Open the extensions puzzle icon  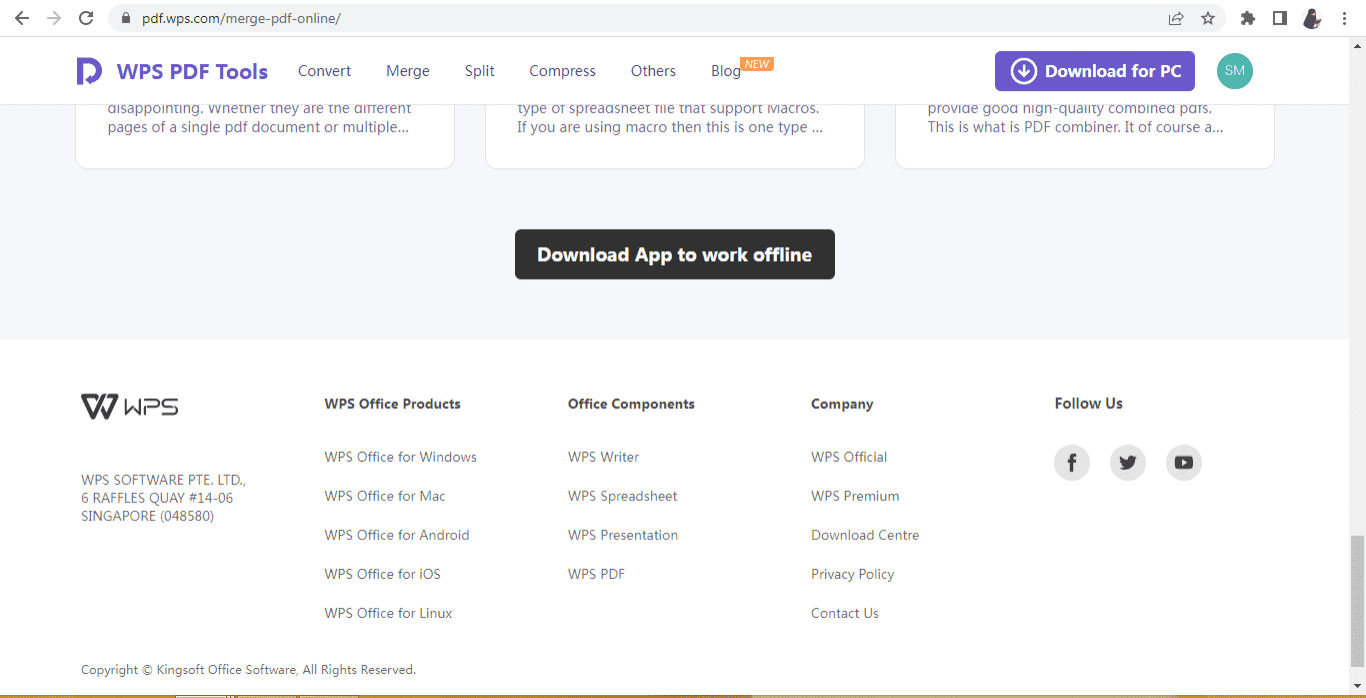[x=1247, y=18]
